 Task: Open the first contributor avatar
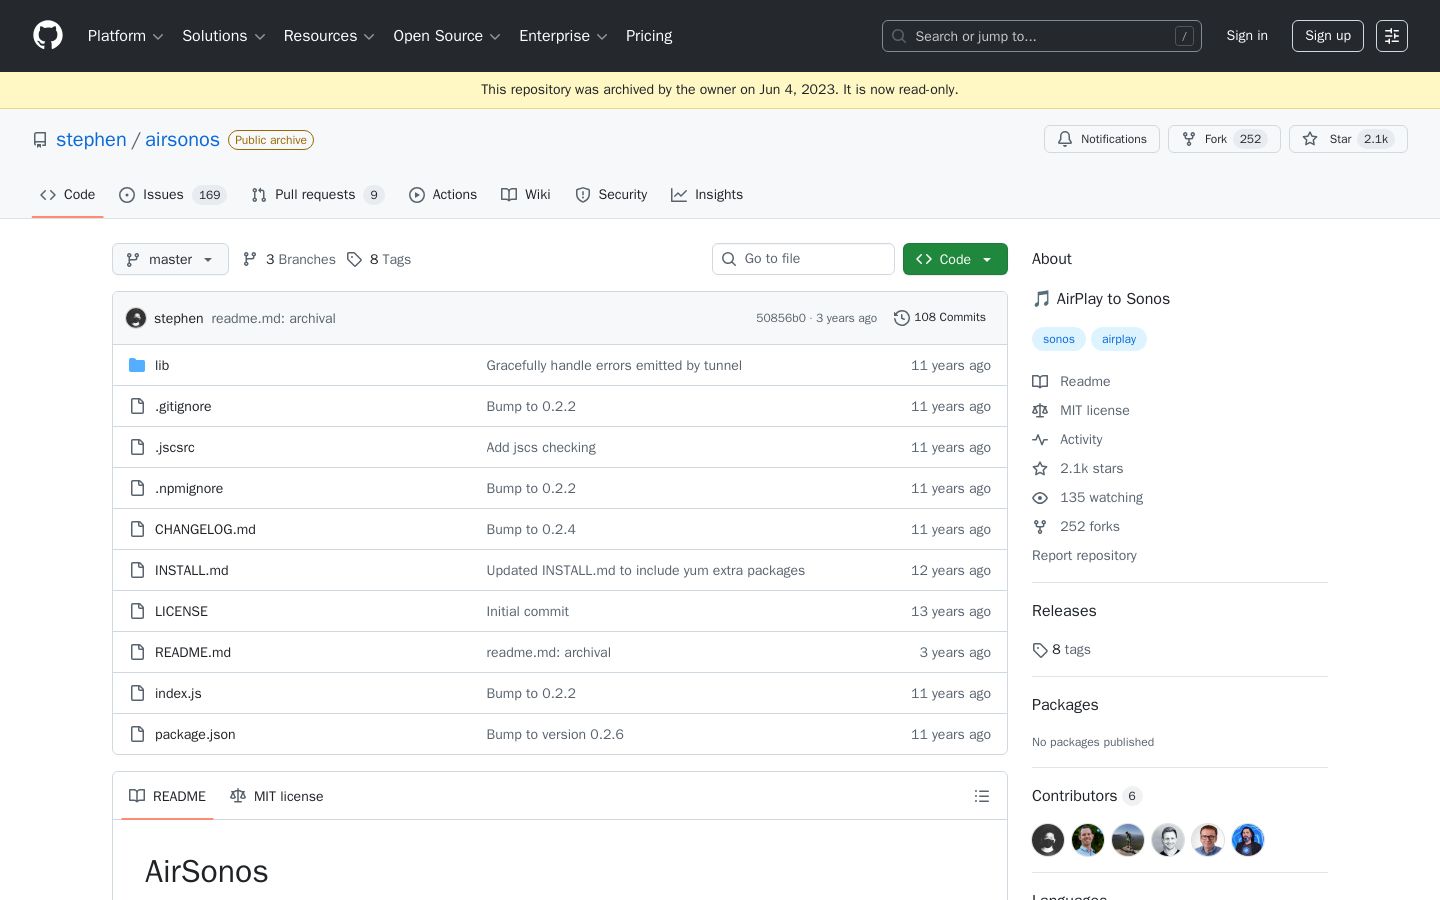pyautogui.click(x=1048, y=840)
